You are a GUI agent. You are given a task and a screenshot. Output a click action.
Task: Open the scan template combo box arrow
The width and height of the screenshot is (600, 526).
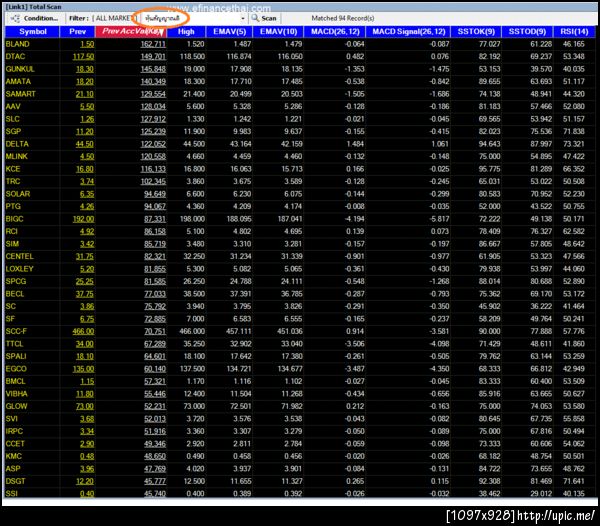pos(243,18)
